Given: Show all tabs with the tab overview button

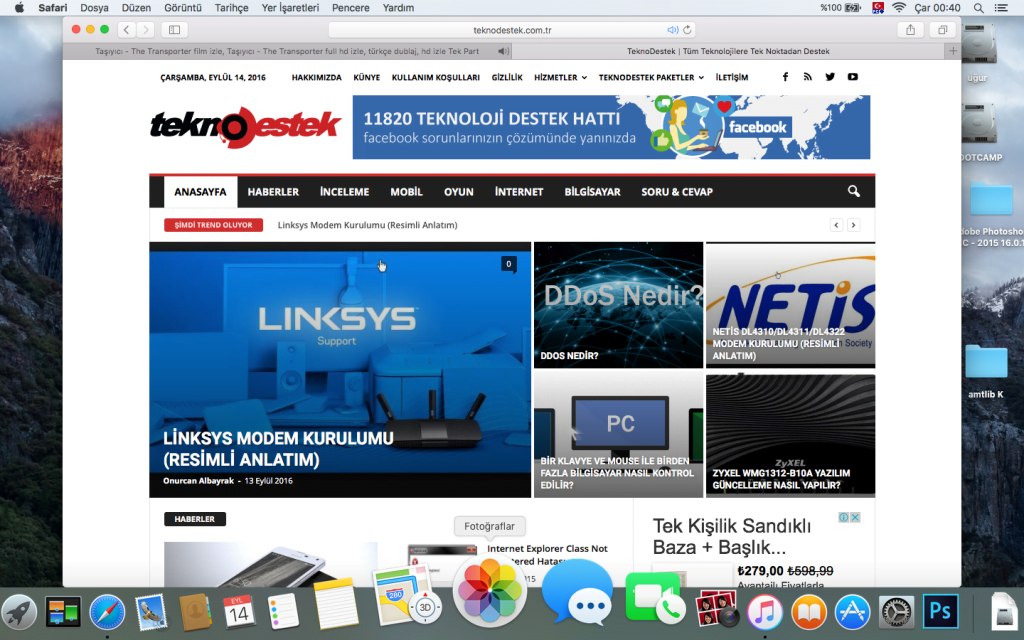Looking at the screenshot, I should pos(942,30).
